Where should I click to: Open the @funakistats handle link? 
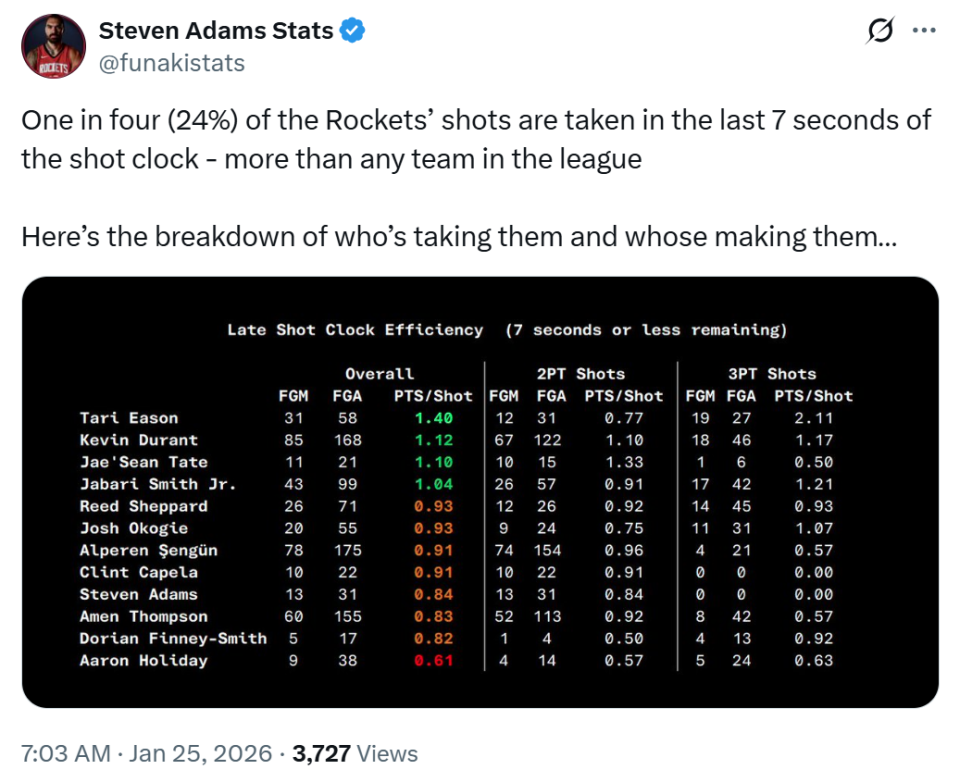(171, 63)
